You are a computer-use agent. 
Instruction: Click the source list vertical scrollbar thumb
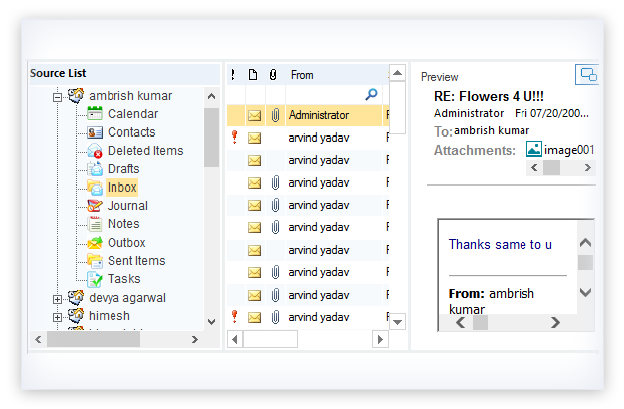click(211, 138)
